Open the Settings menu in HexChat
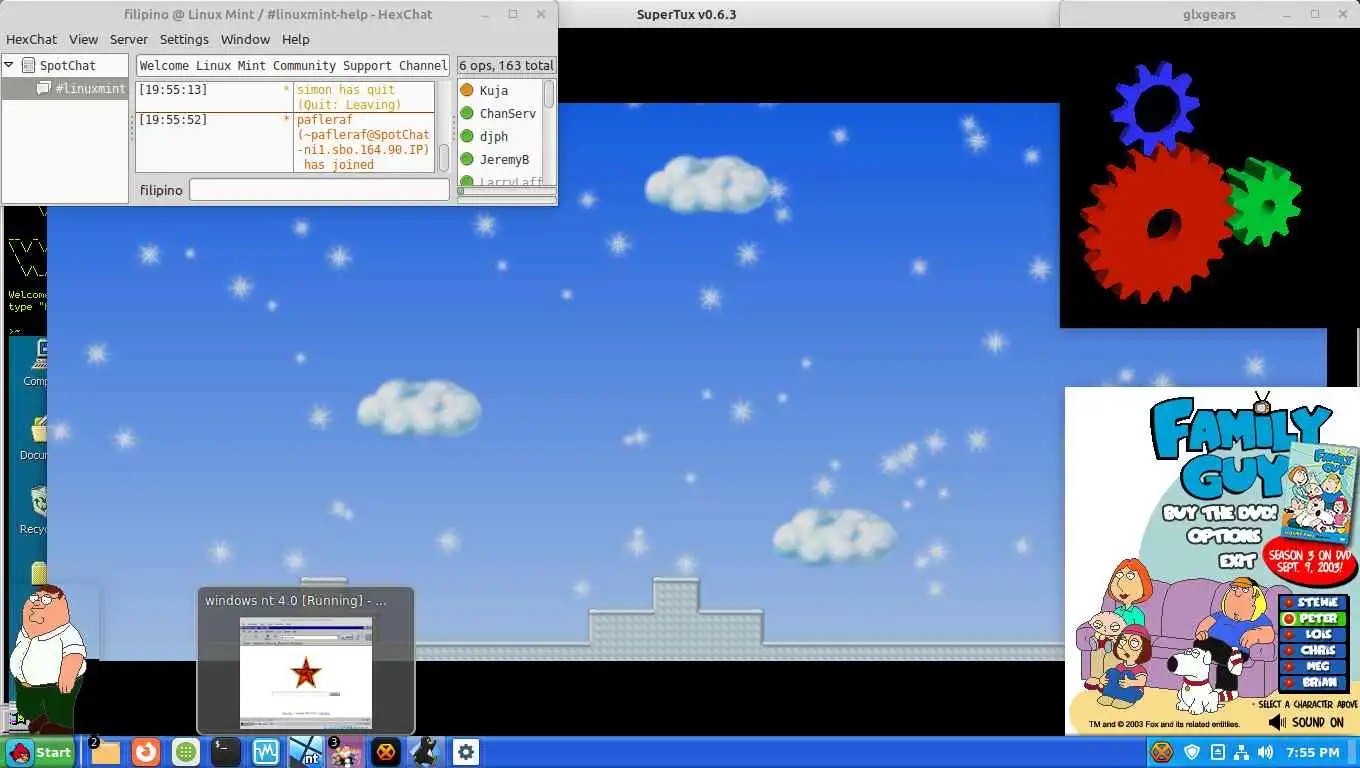The height and width of the screenshot is (768, 1360). [x=184, y=39]
